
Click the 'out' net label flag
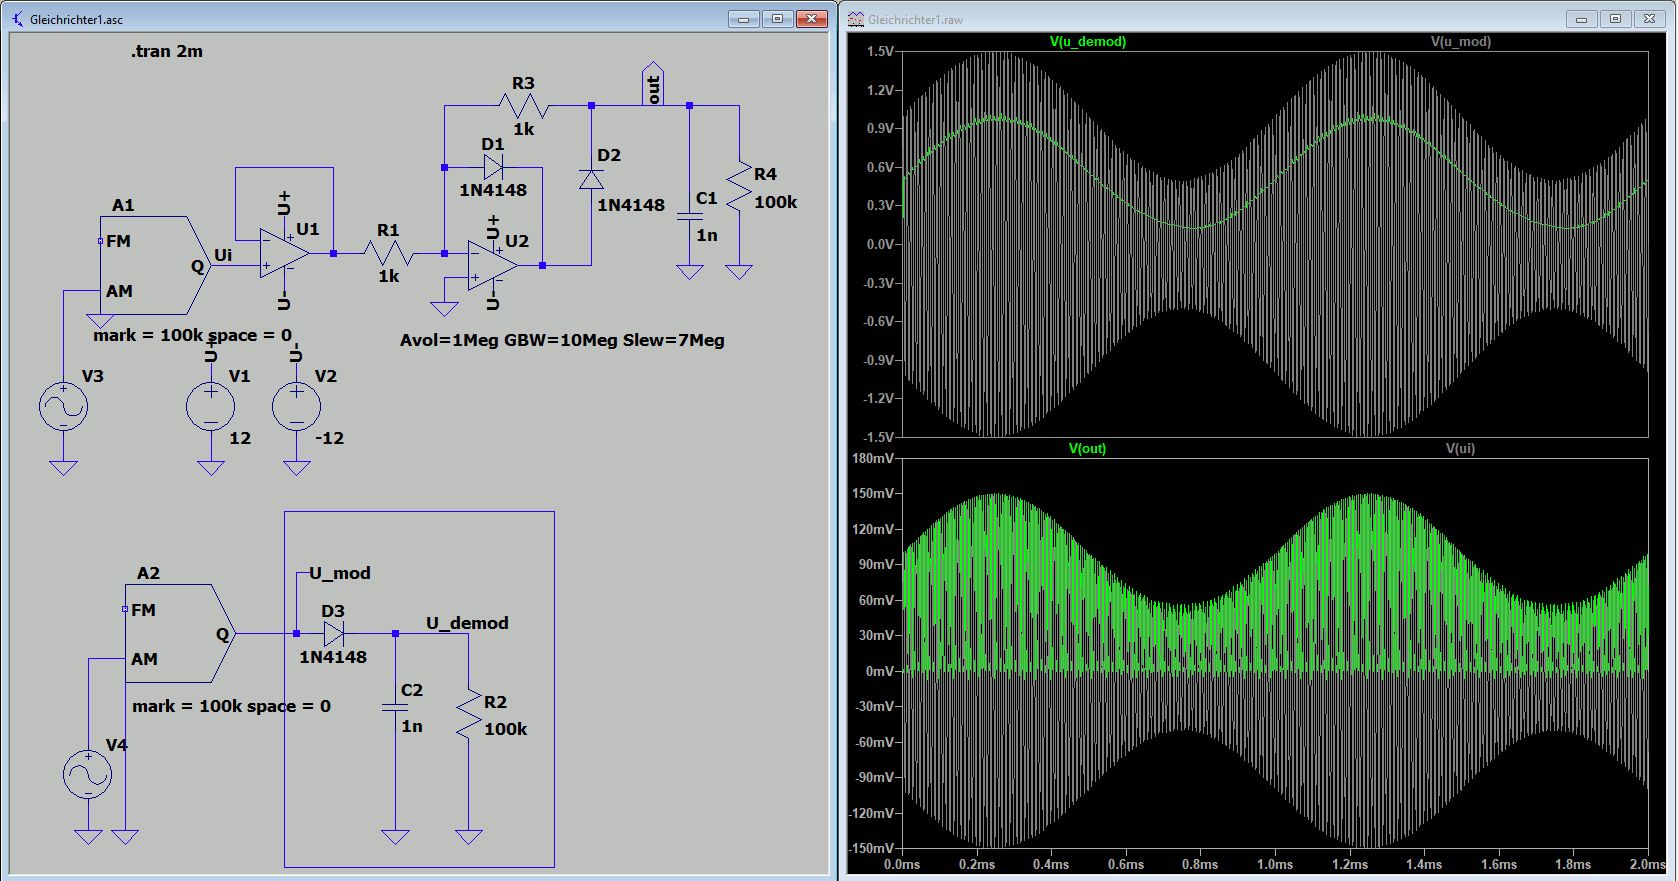point(653,86)
